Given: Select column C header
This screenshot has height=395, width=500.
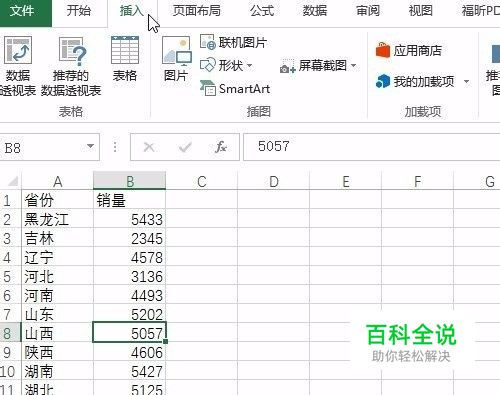Looking at the screenshot, I should [x=202, y=182].
